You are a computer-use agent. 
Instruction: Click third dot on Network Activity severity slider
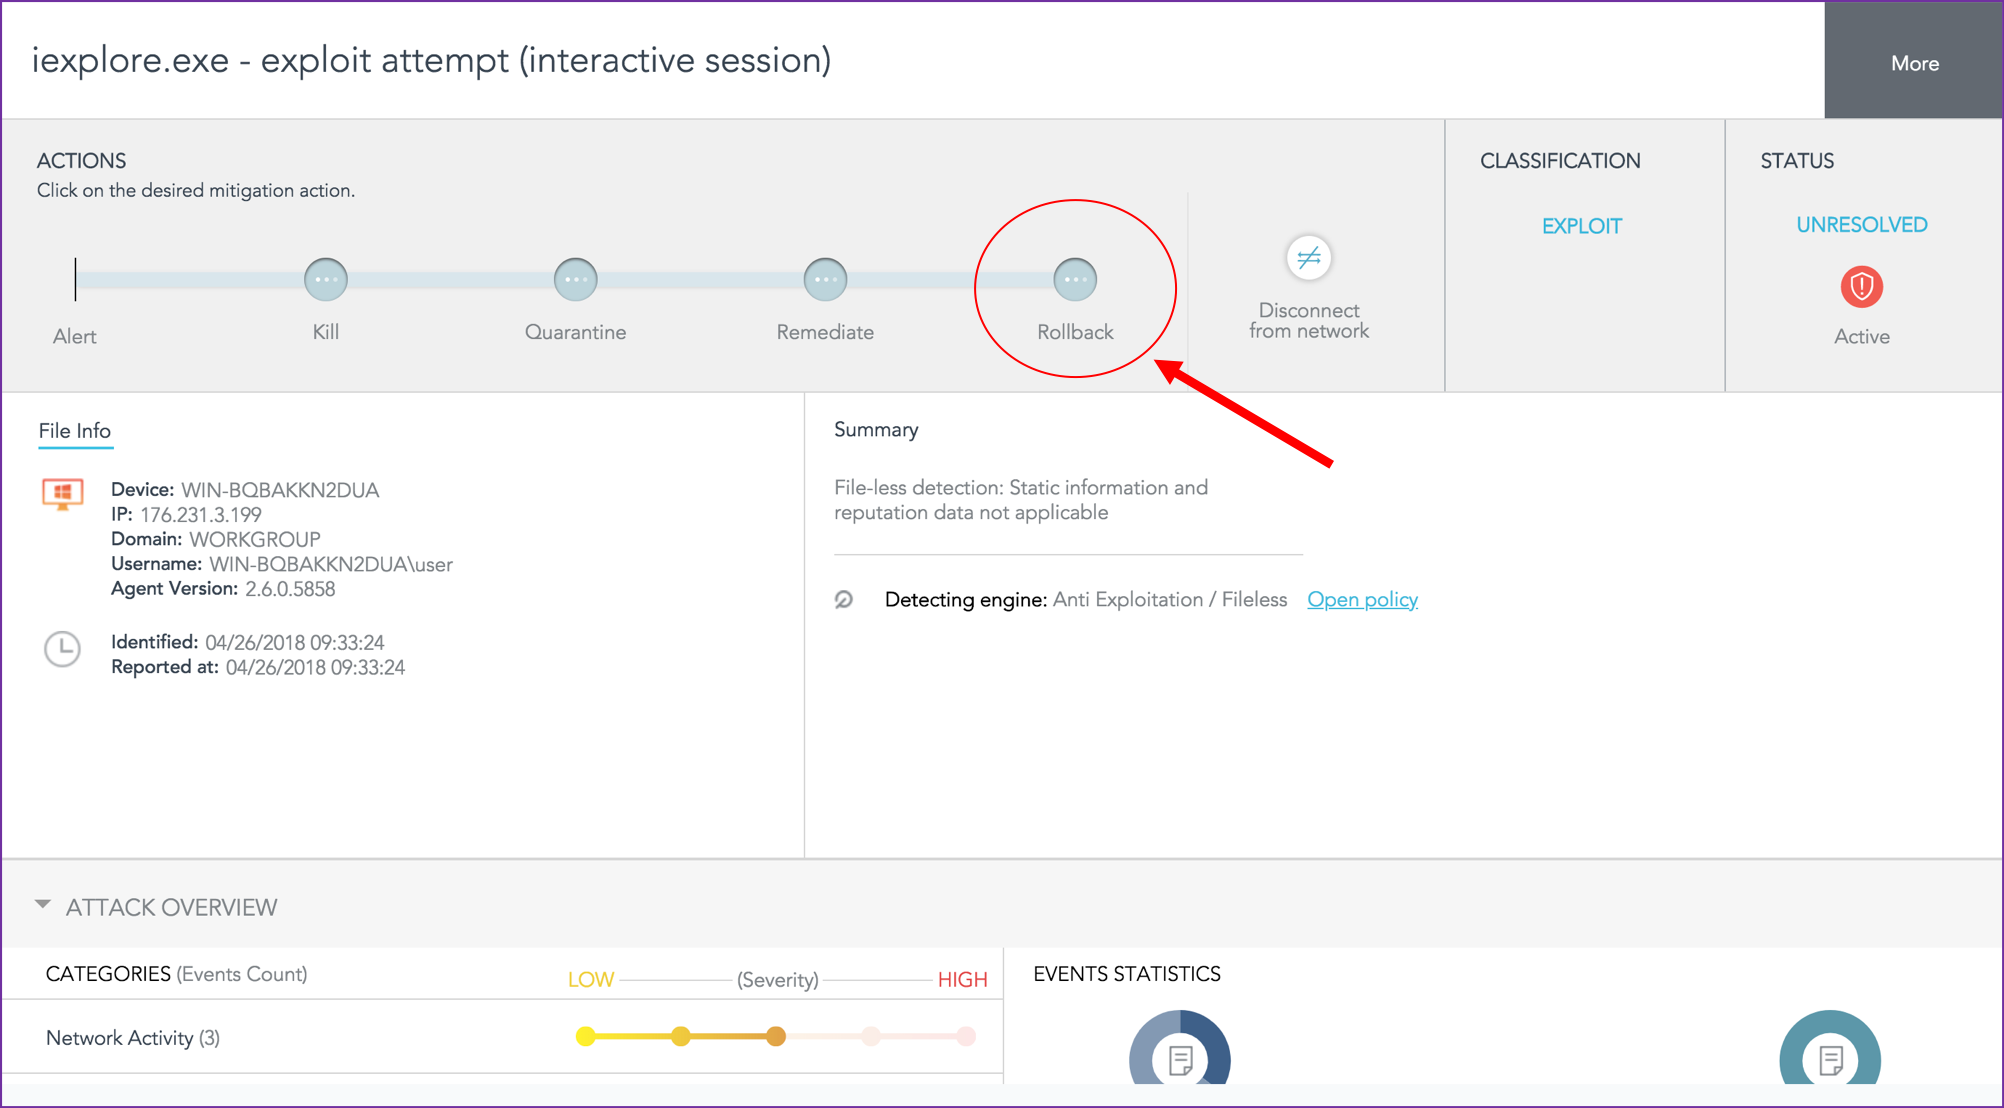tap(776, 1037)
